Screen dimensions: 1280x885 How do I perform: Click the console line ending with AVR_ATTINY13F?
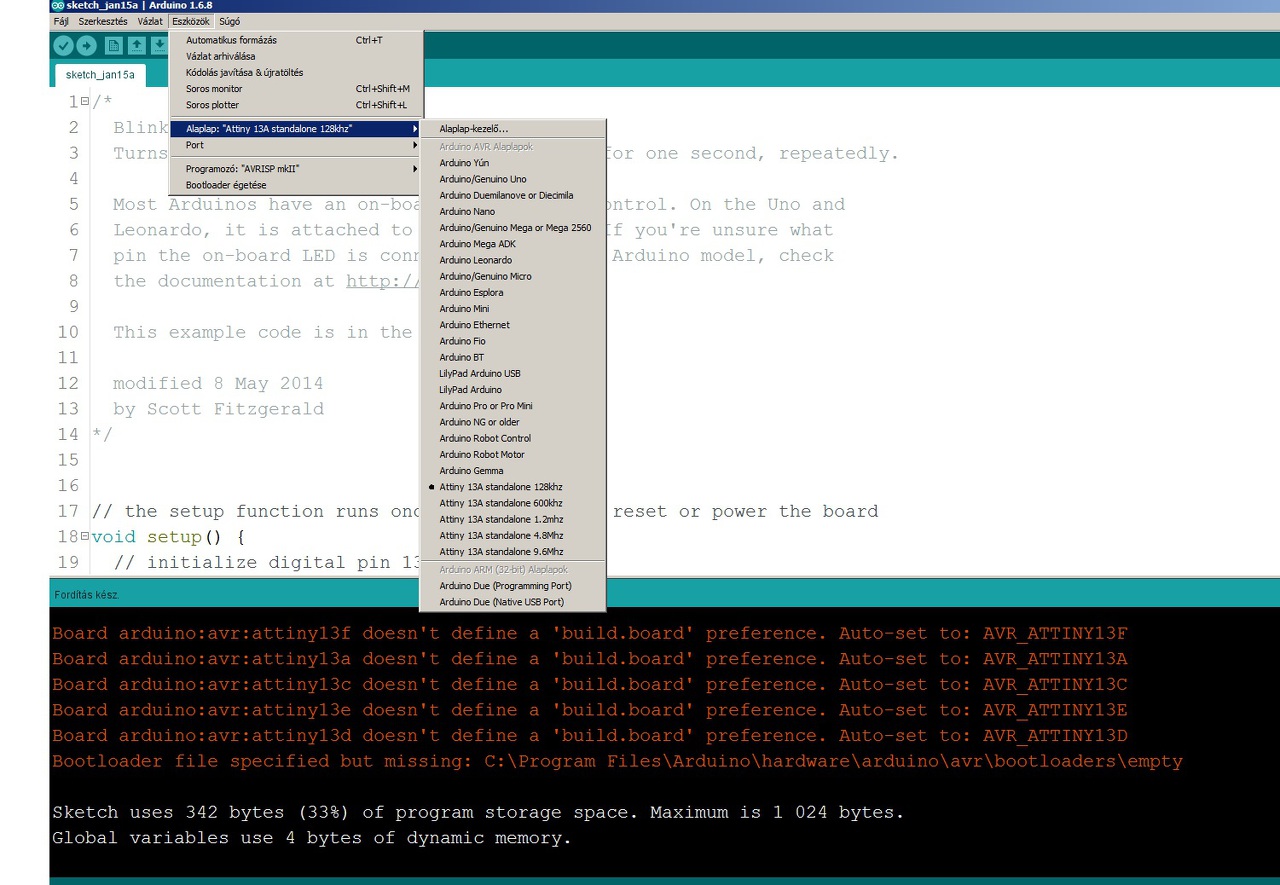[x=590, y=633]
